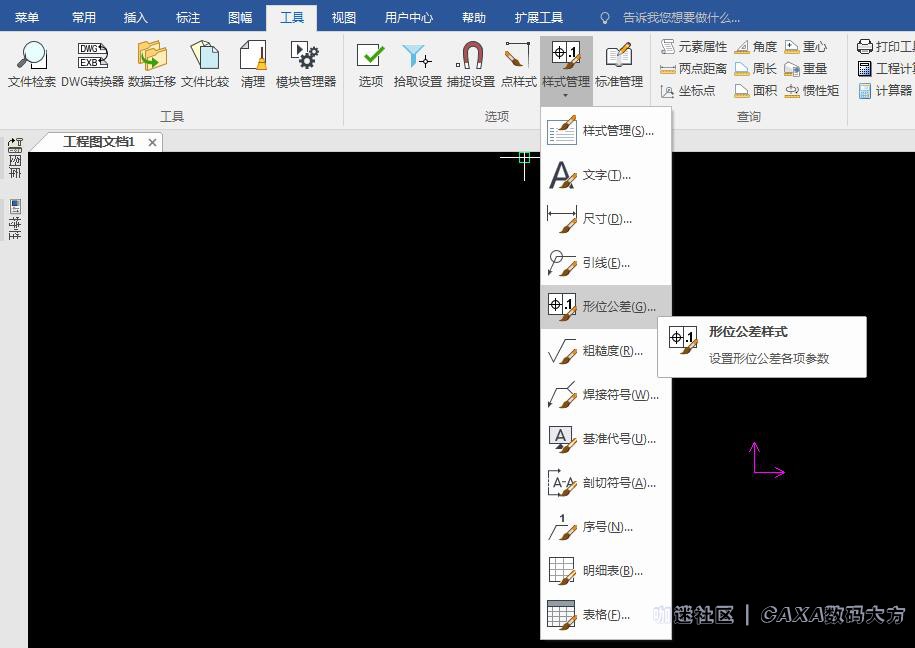Open the 文件比较 file compare tool
The width and height of the screenshot is (915, 648).
click(x=205, y=64)
